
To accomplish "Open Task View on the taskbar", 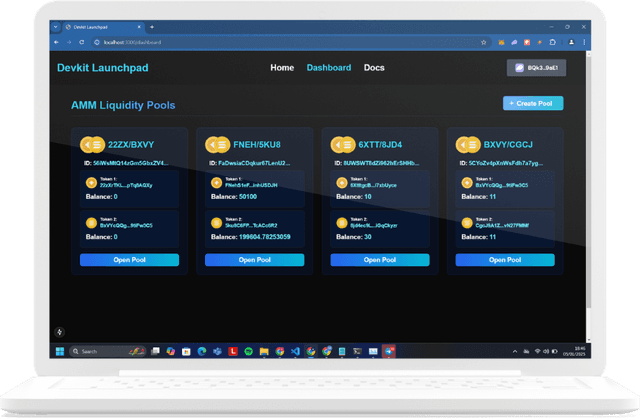I will 155,351.
